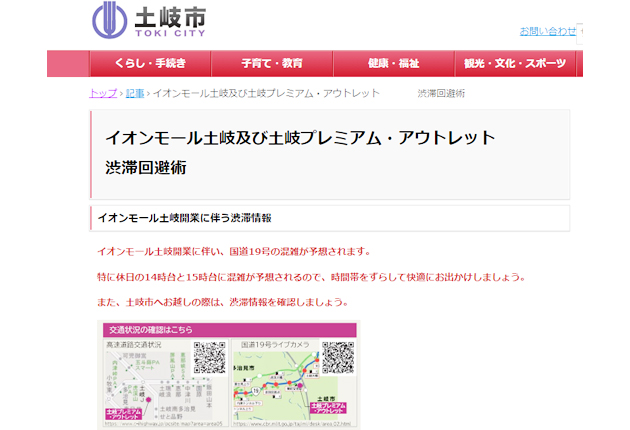
Task: Click the red text about 休日の14時台と15時台
Action: [311, 277]
